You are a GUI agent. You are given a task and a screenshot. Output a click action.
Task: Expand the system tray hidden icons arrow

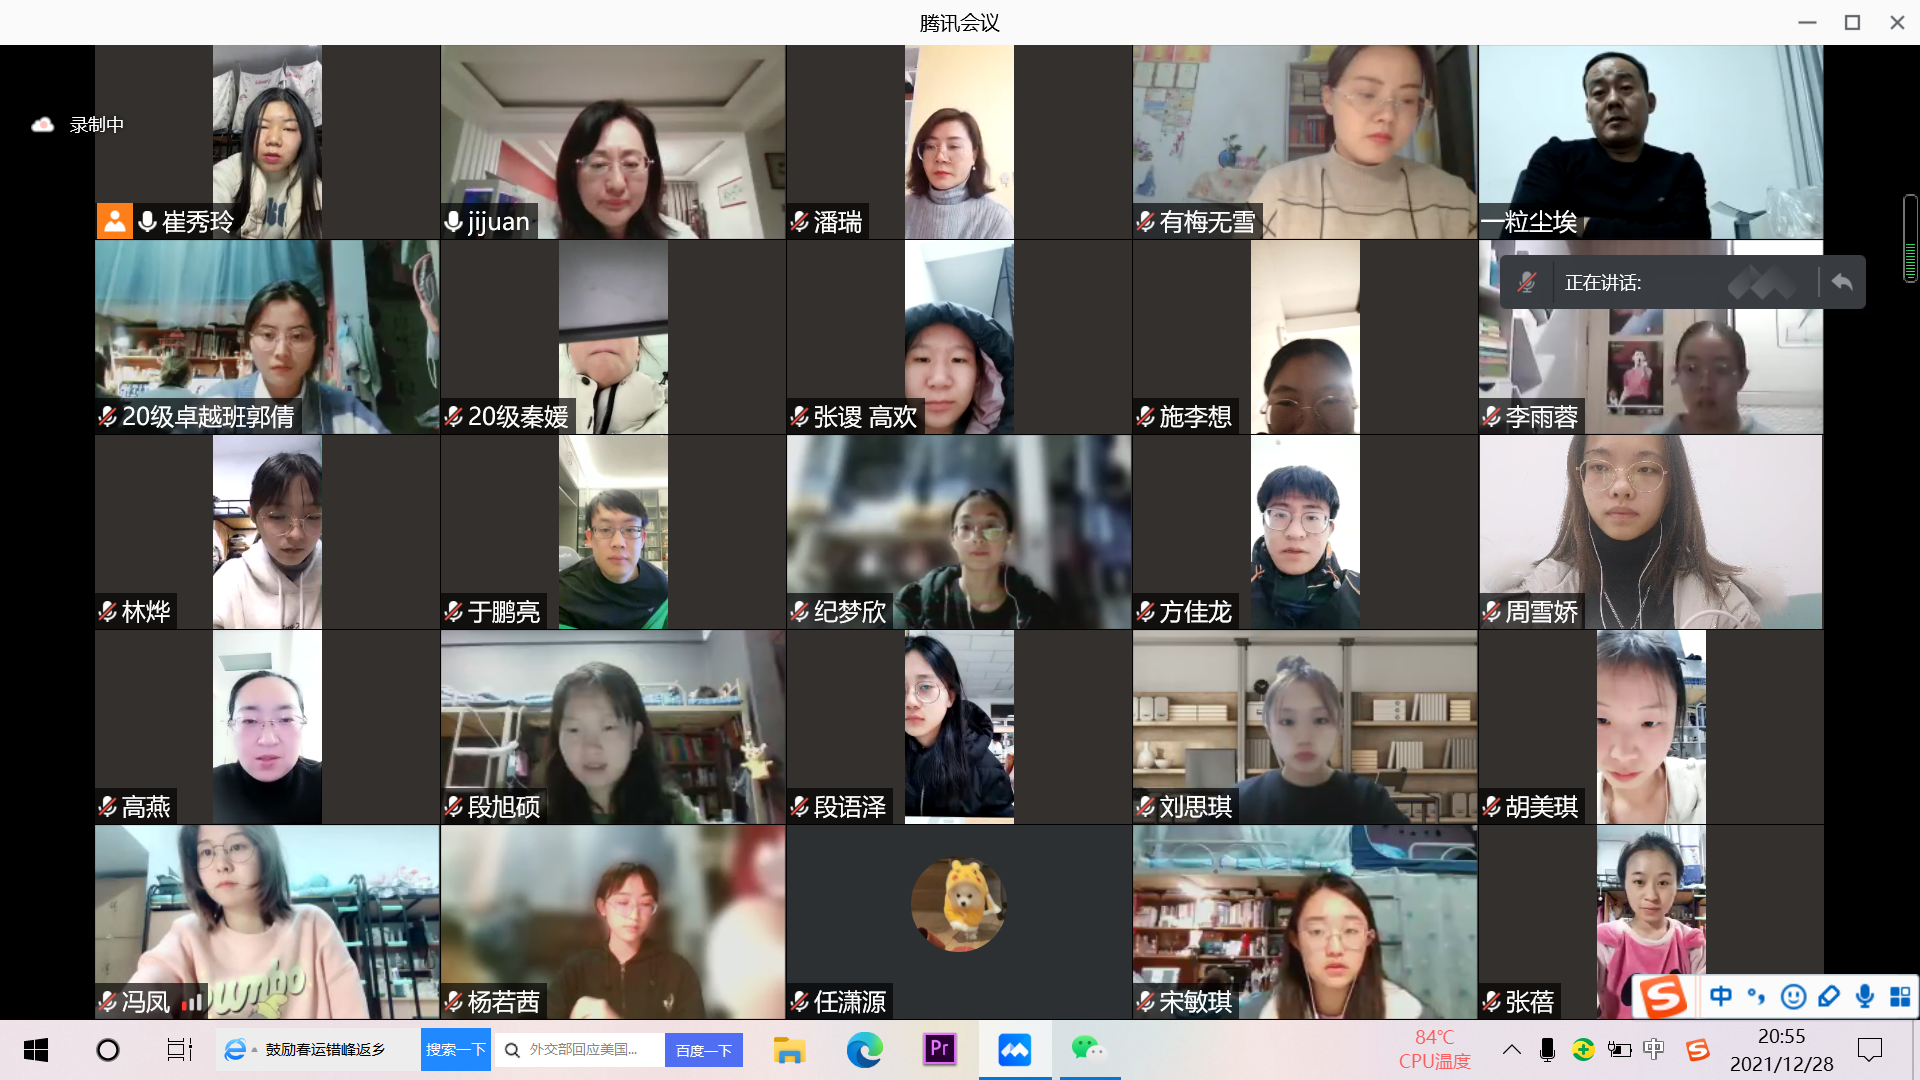1512,1049
